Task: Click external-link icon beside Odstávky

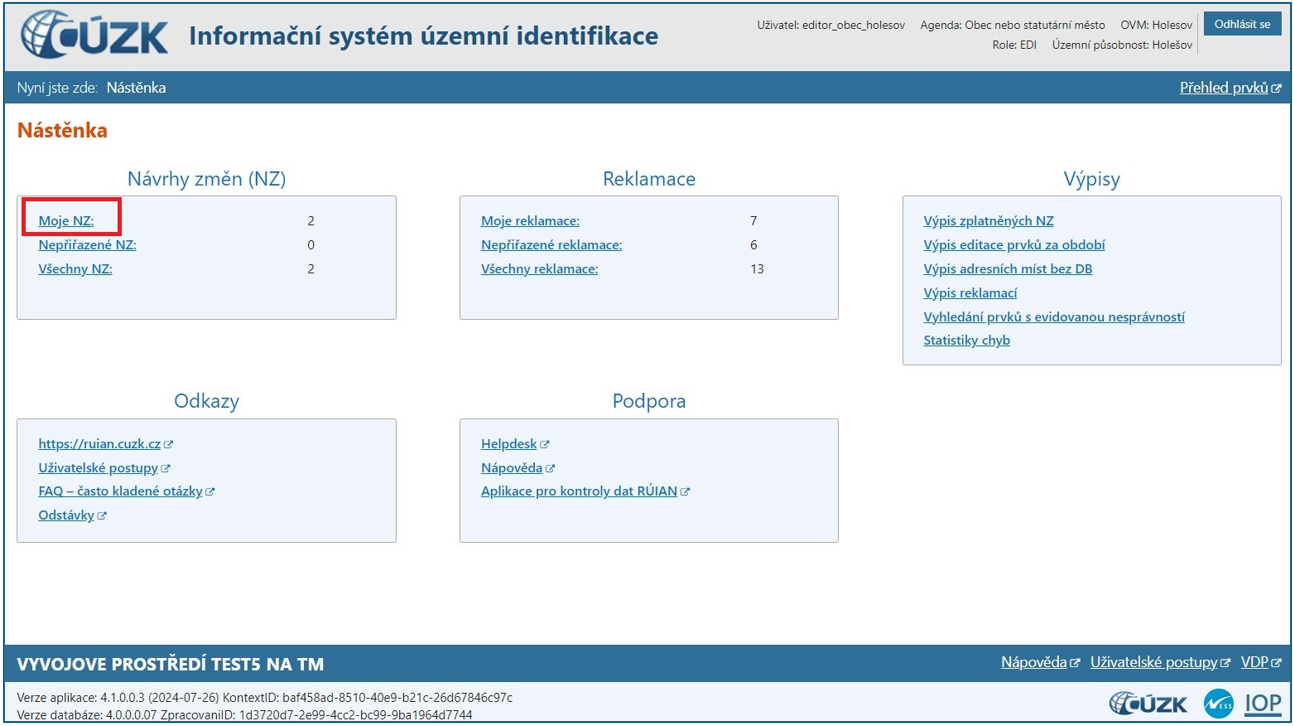Action: click(x=102, y=516)
